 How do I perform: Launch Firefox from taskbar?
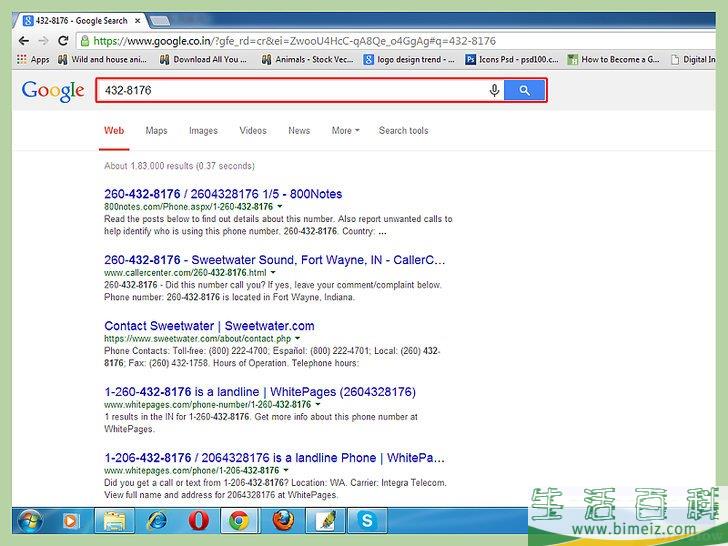tap(283, 521)
